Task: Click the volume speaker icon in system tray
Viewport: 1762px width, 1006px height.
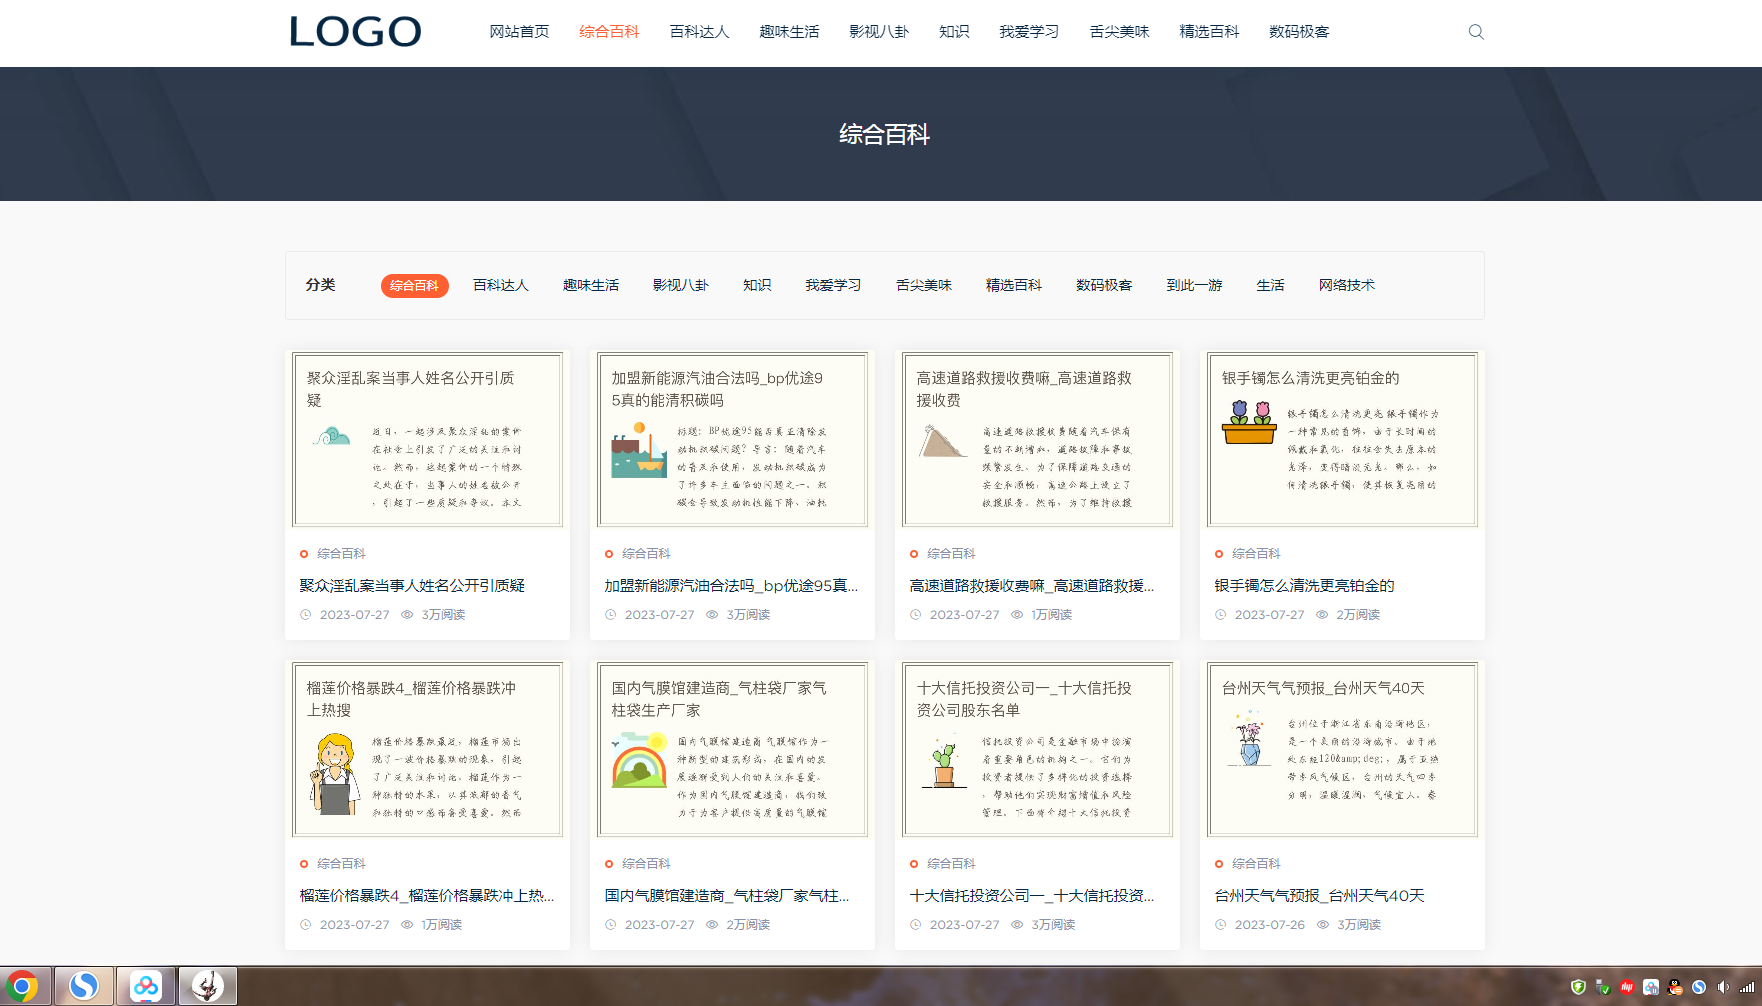Action: coord(1723,987)
